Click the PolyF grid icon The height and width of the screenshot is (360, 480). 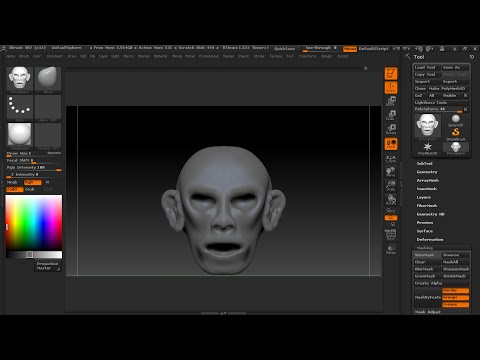coord(391,235)
